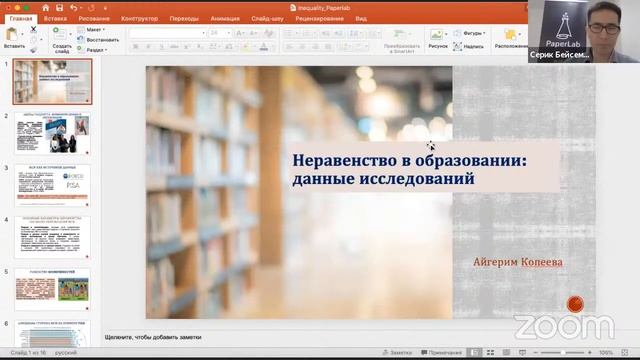Toggle Strikethrough formatting

pos(174,47)
